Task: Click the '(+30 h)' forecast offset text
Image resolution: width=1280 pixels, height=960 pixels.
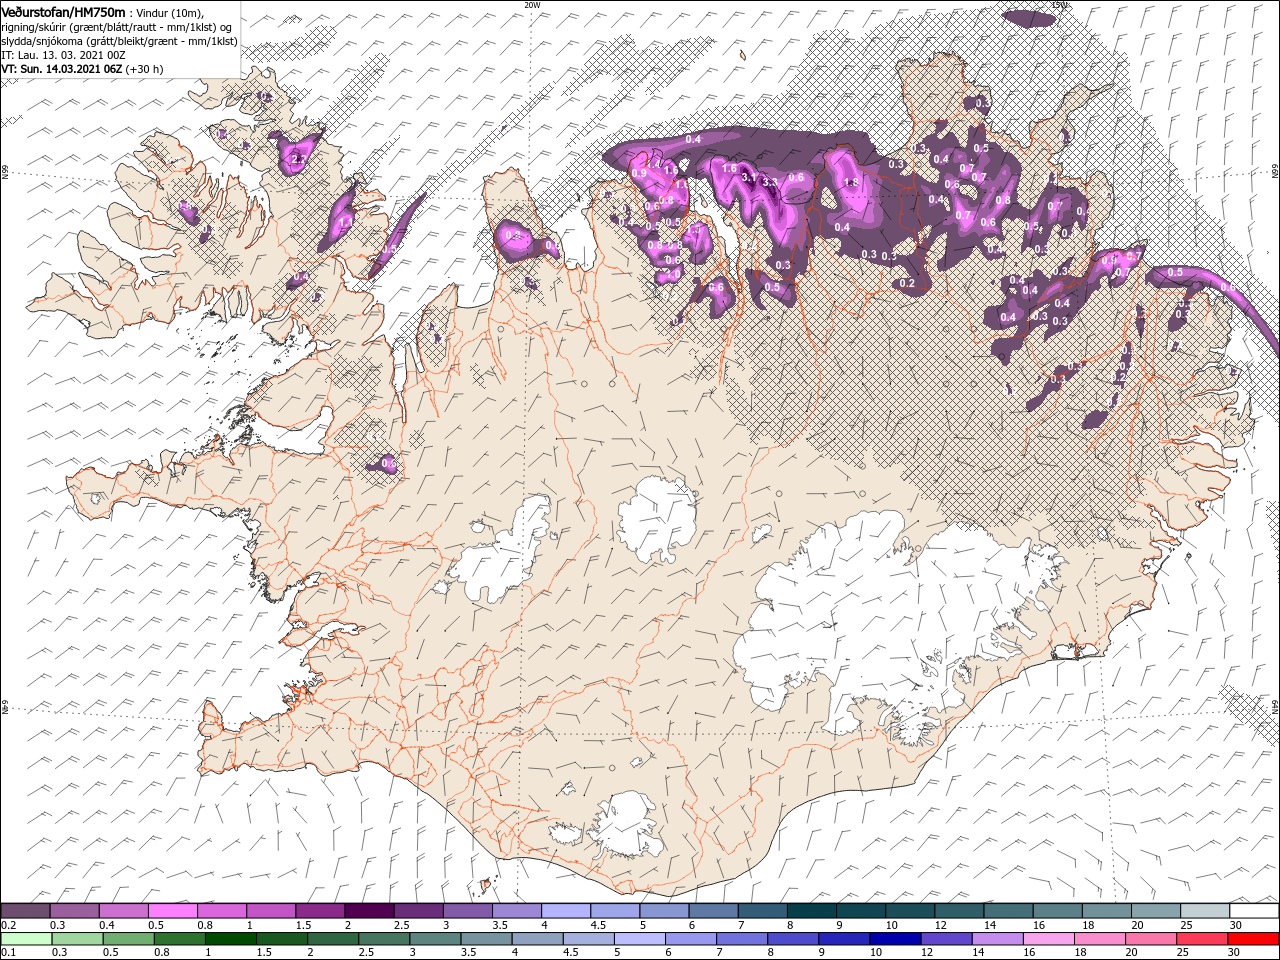Action: pos(145,69)
